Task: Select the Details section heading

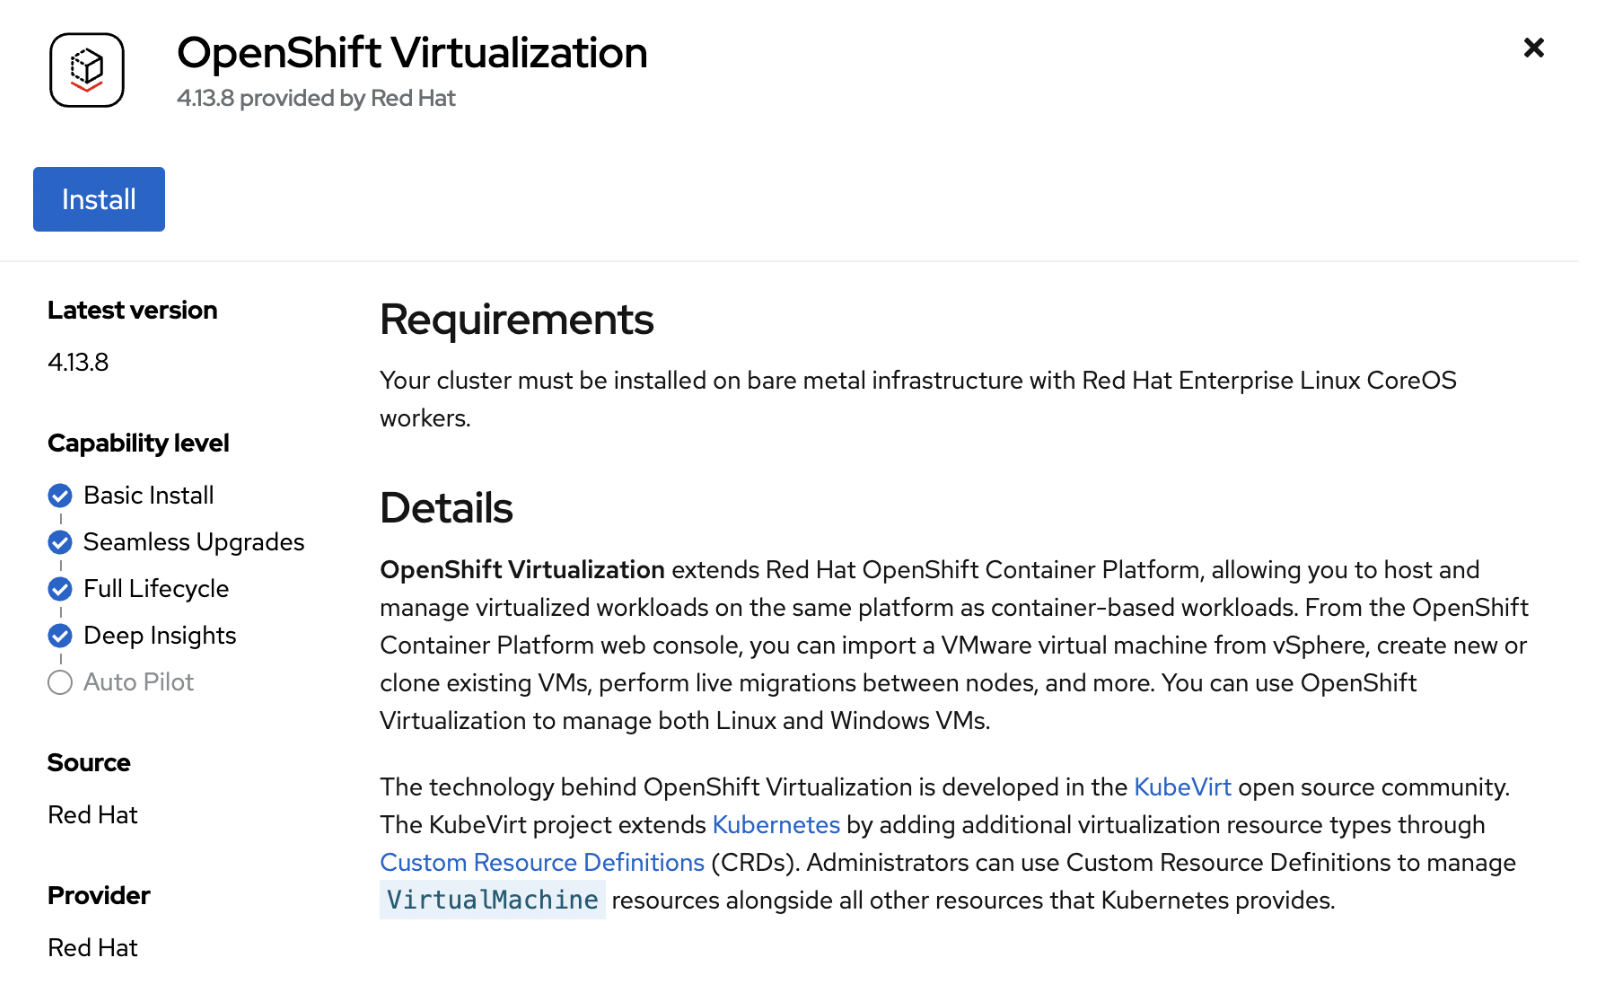Action: coord(446,508)
